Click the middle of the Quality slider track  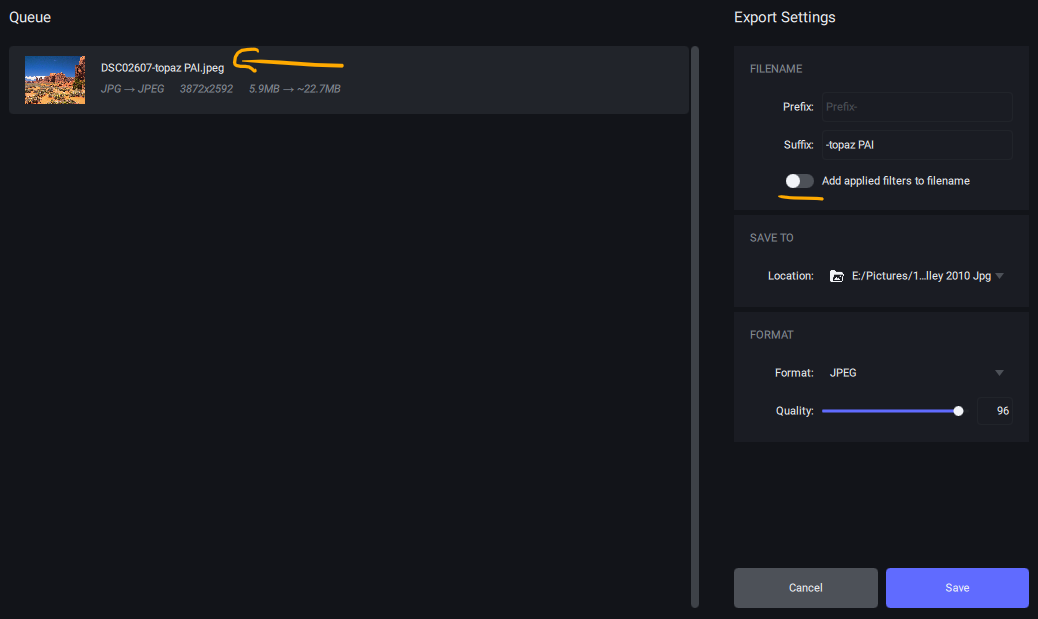tap(889, 411)
